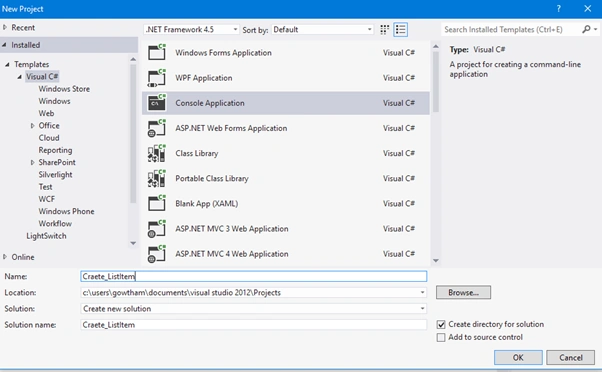The height and width of the screenshot is (372, 602).
Task: Expand the Office tree node
Action: [x=33, y=126]
